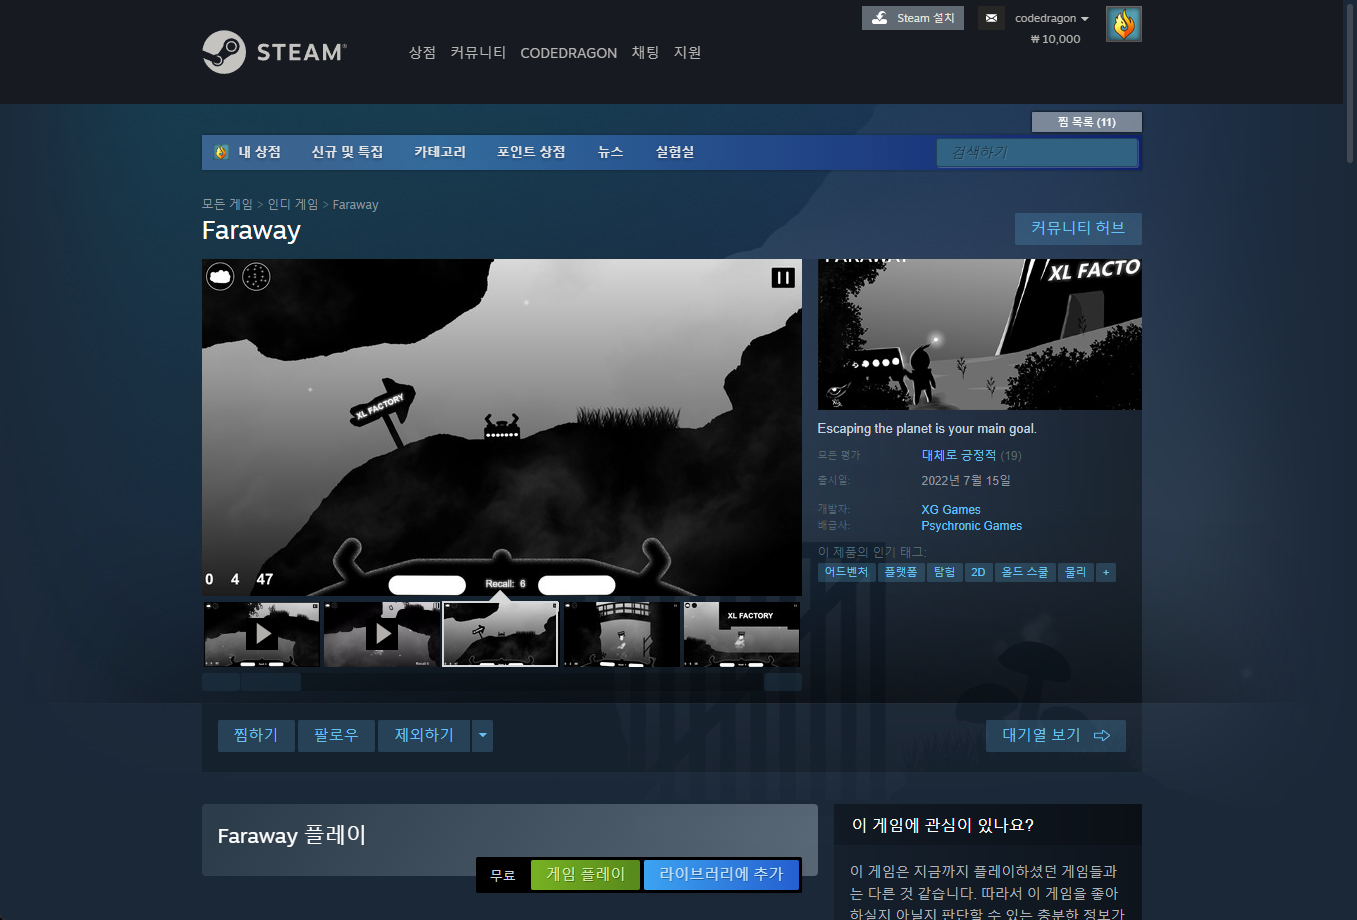Play the second video thumbnail
Screen dimensions: 1357x920
[x=382, y=634]
